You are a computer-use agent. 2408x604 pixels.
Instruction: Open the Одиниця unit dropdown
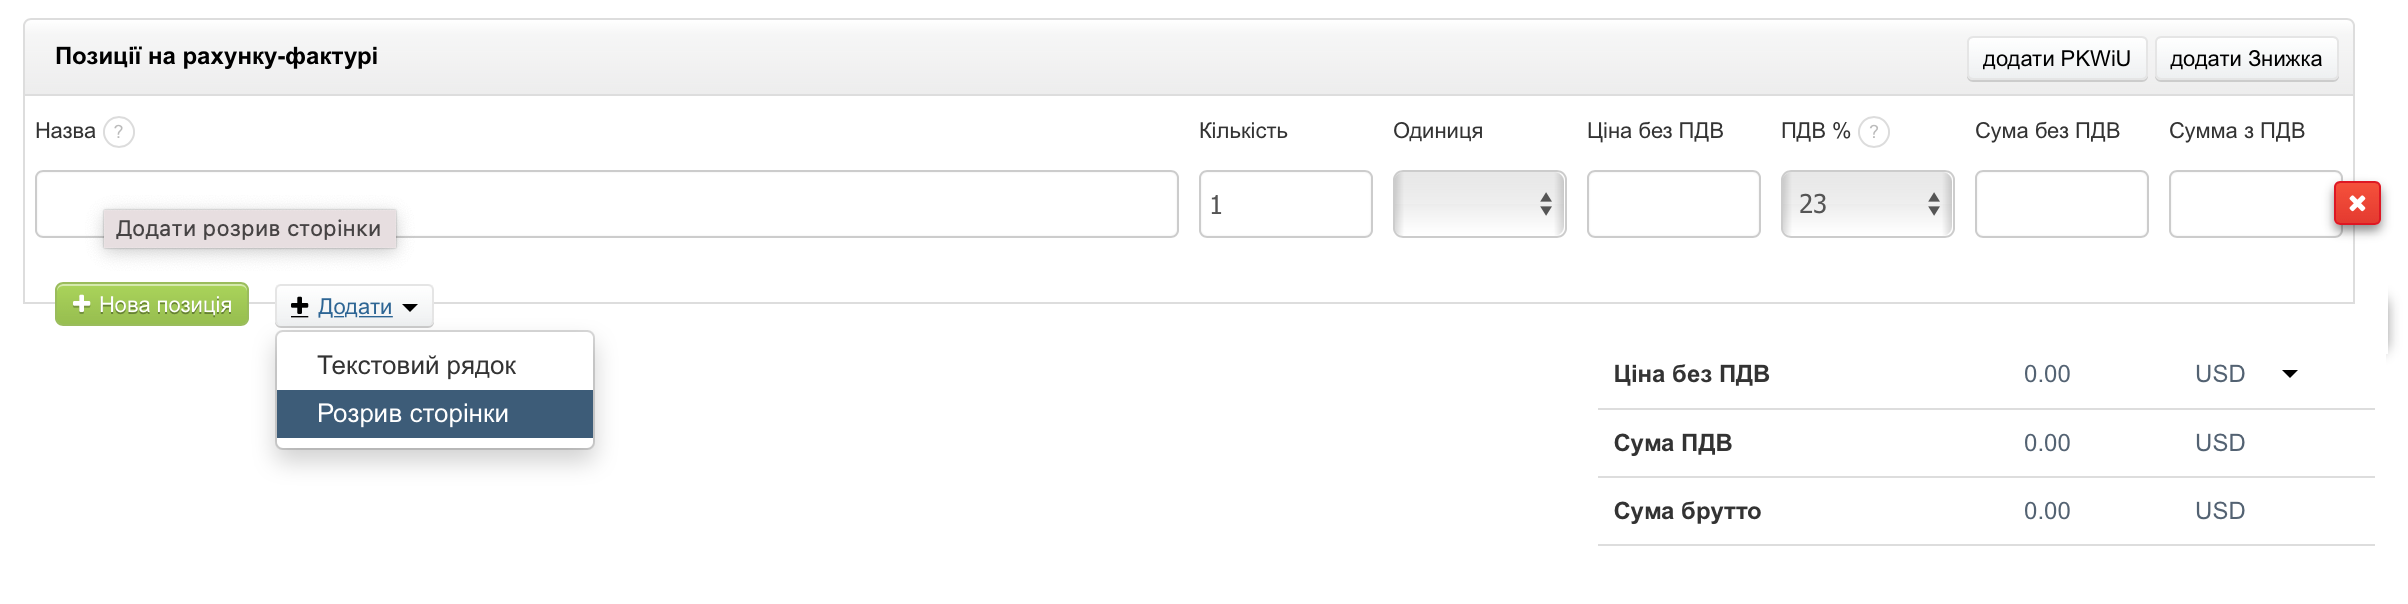1480,204
